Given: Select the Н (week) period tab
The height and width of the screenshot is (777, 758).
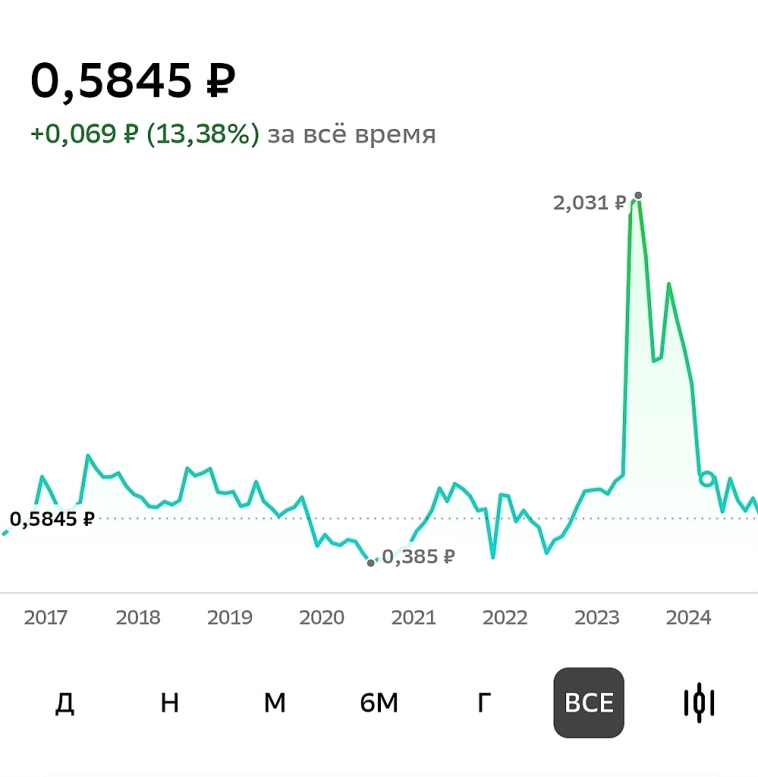Looking at the screenshot, I should pos(170,703).
